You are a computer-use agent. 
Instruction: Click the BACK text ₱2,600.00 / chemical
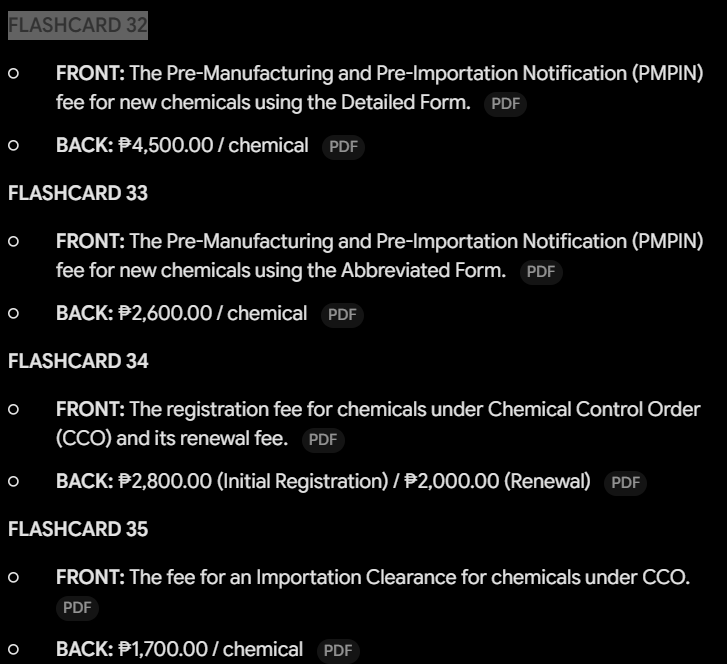tap(213, 313)
